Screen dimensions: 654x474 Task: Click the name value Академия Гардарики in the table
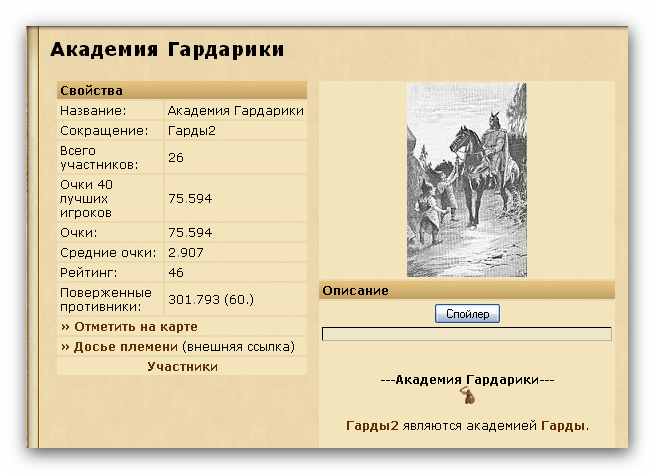[236, 111]
